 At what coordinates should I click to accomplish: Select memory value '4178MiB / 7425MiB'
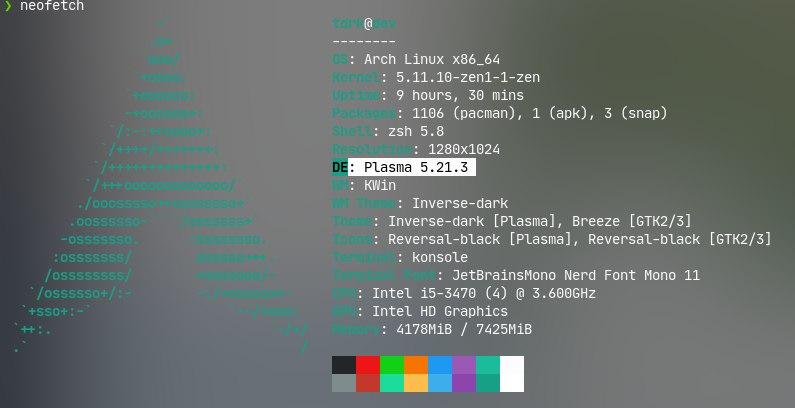tap(464, 329)
